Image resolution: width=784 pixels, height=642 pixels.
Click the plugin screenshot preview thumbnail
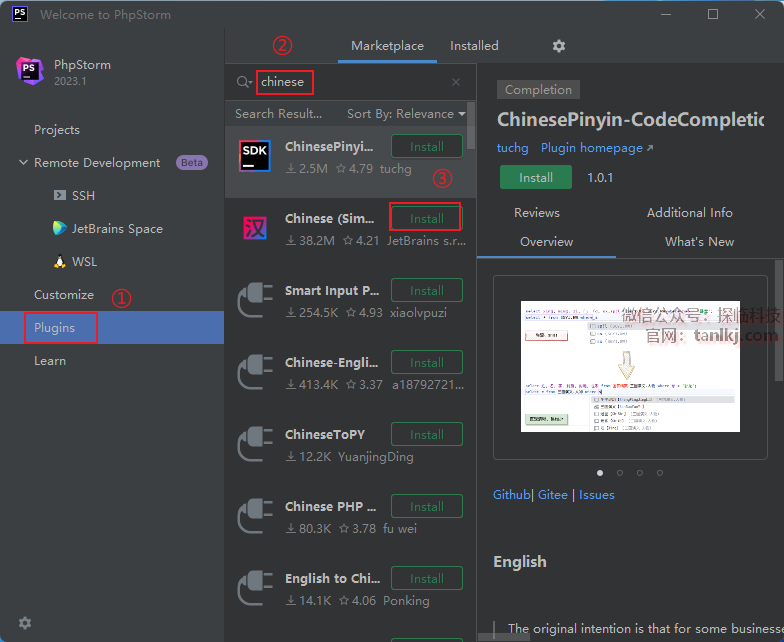pyautogui.click(x=630, y=366)
